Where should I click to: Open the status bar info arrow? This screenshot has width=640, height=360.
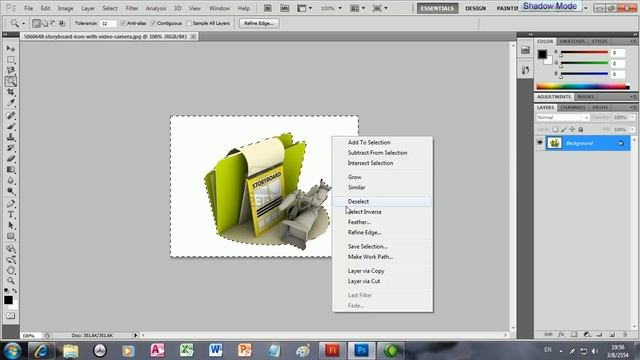pyautogui.click(x=136, y=336)
